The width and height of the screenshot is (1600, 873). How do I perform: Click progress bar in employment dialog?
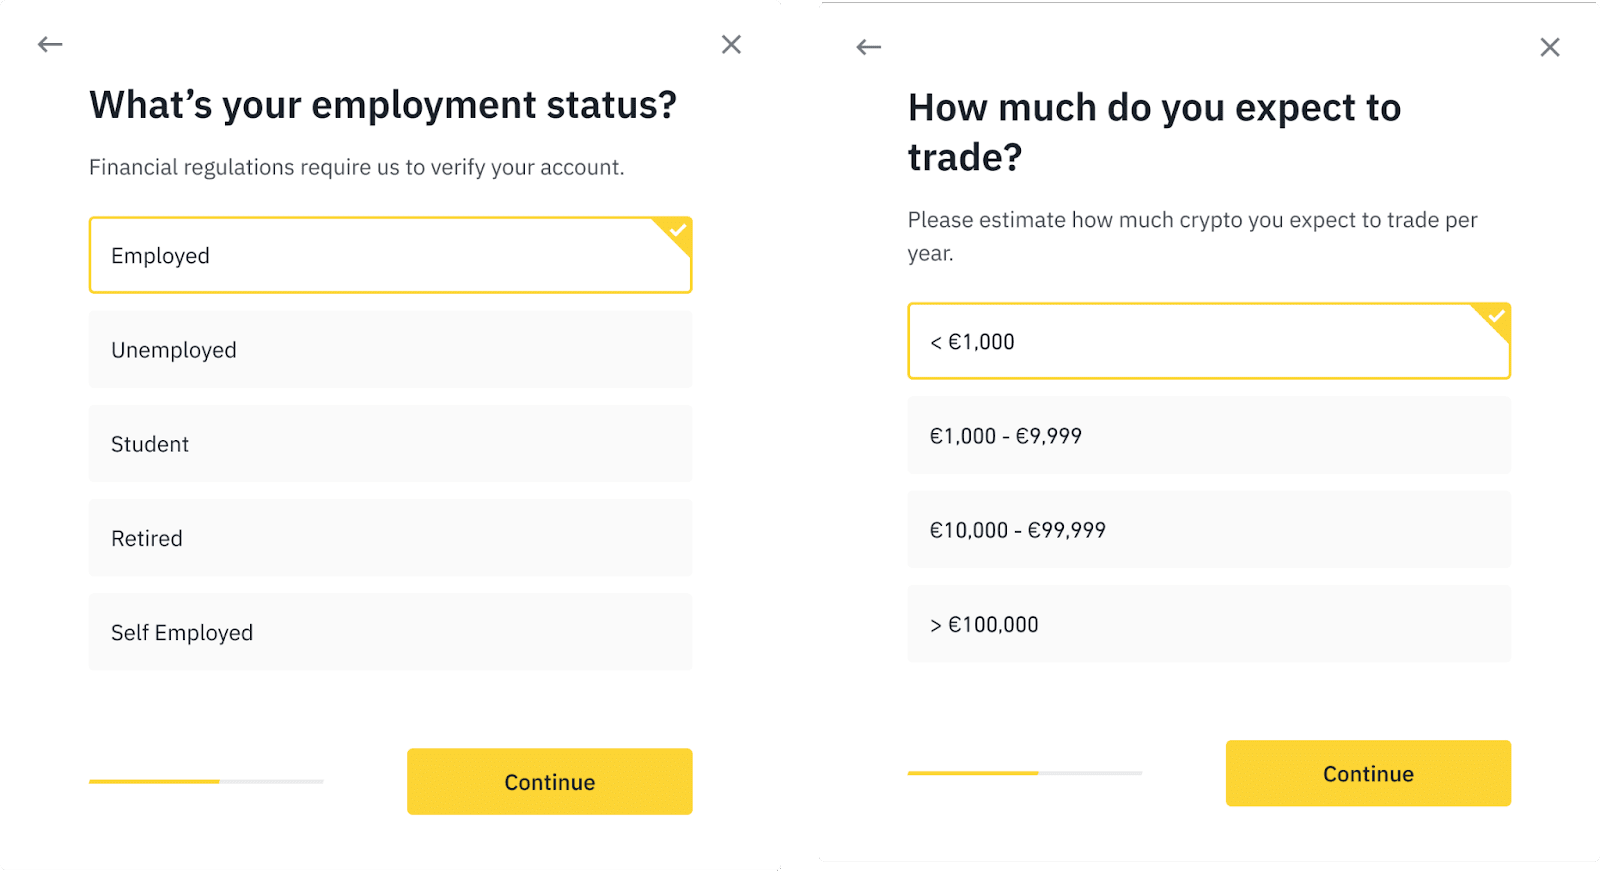(206, 781)
